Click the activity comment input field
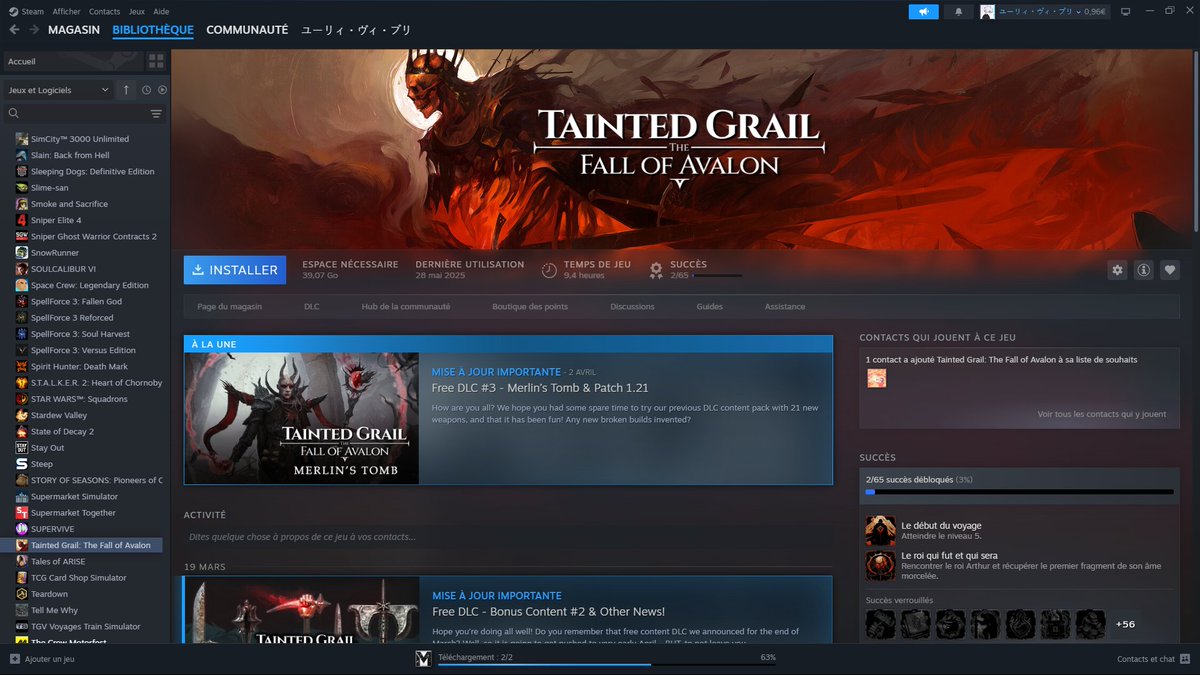1200x675 pixels. (x=508, y=537)
